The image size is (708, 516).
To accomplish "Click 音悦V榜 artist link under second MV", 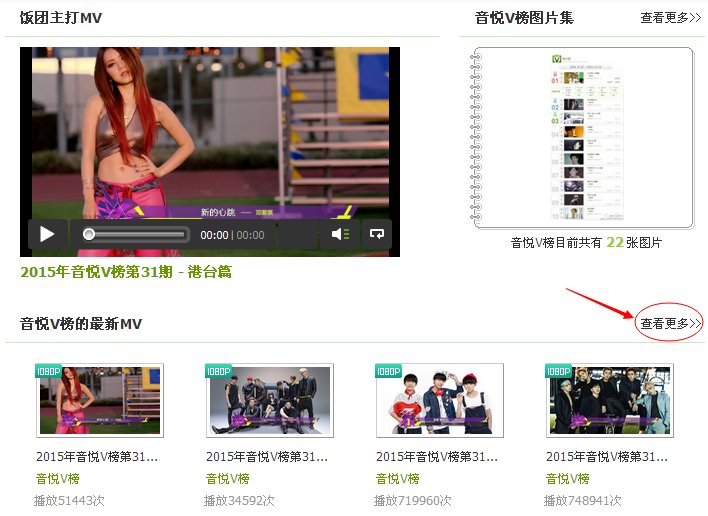I will (228, 478).
